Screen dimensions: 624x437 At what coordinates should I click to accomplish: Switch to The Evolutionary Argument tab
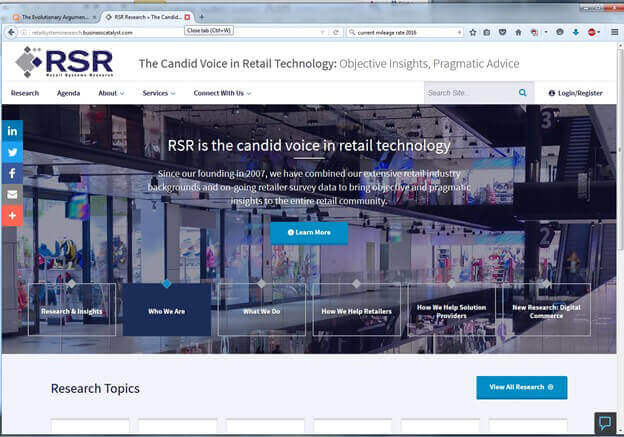54,17
